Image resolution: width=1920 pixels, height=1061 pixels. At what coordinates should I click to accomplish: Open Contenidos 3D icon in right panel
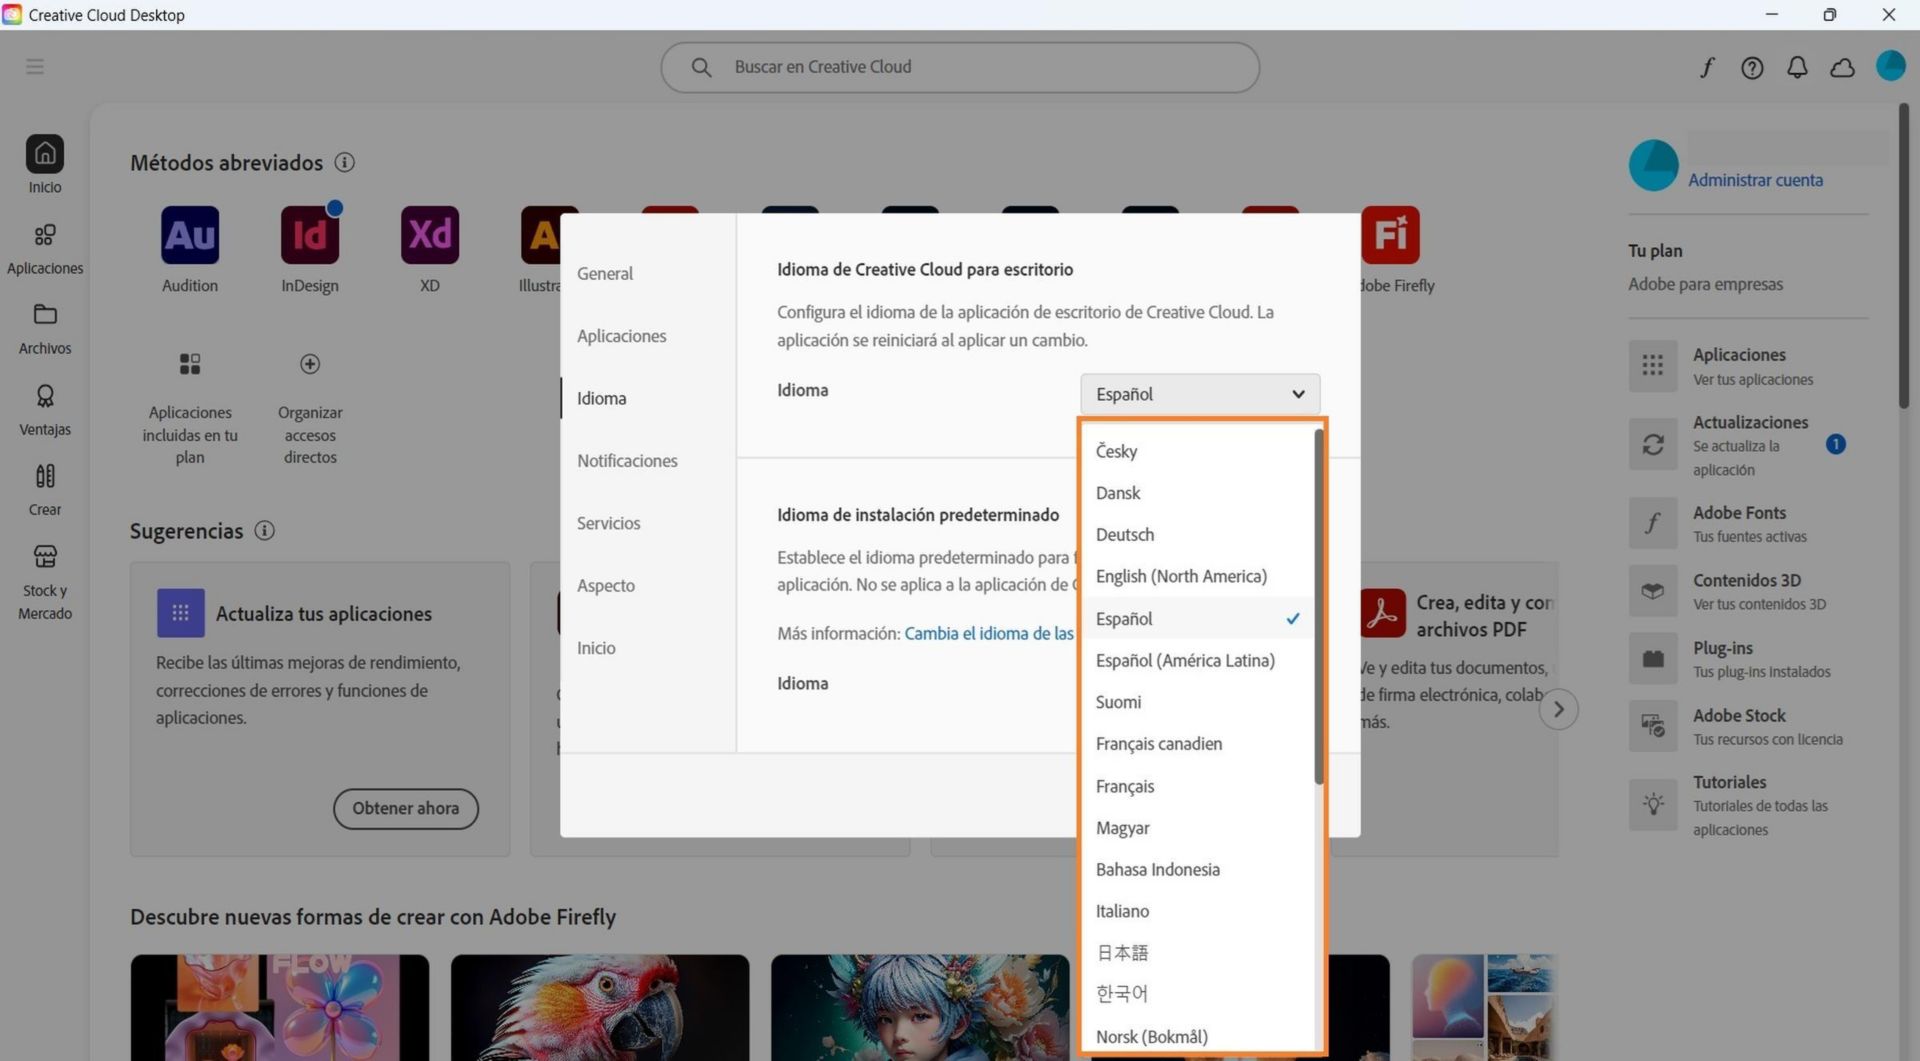(x=1653, y=591)
